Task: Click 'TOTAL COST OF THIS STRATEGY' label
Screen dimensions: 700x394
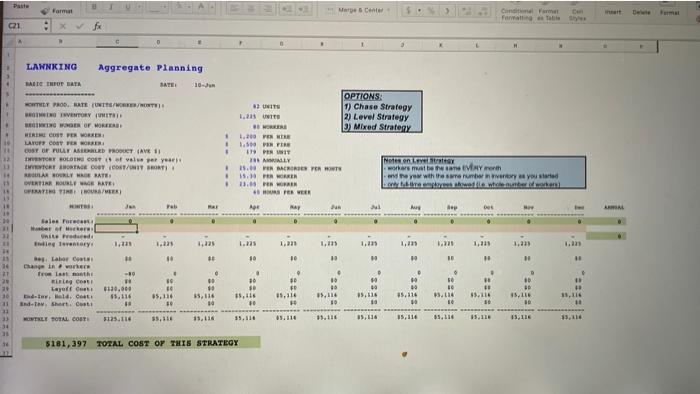Action: 167,343
